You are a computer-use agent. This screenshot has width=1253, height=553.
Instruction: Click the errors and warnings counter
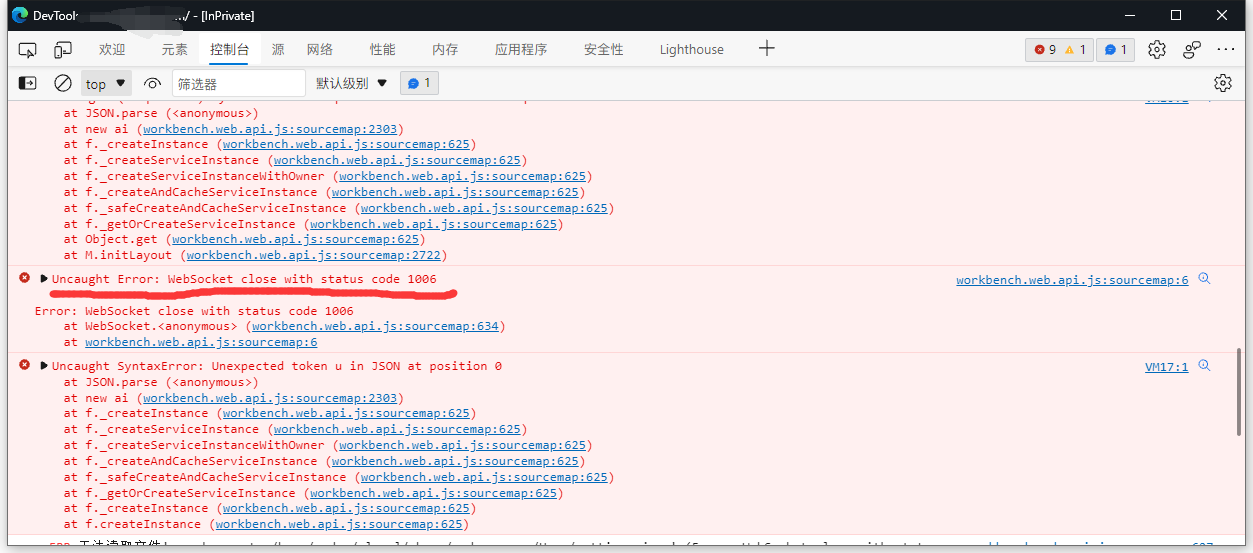[1059, 50]
